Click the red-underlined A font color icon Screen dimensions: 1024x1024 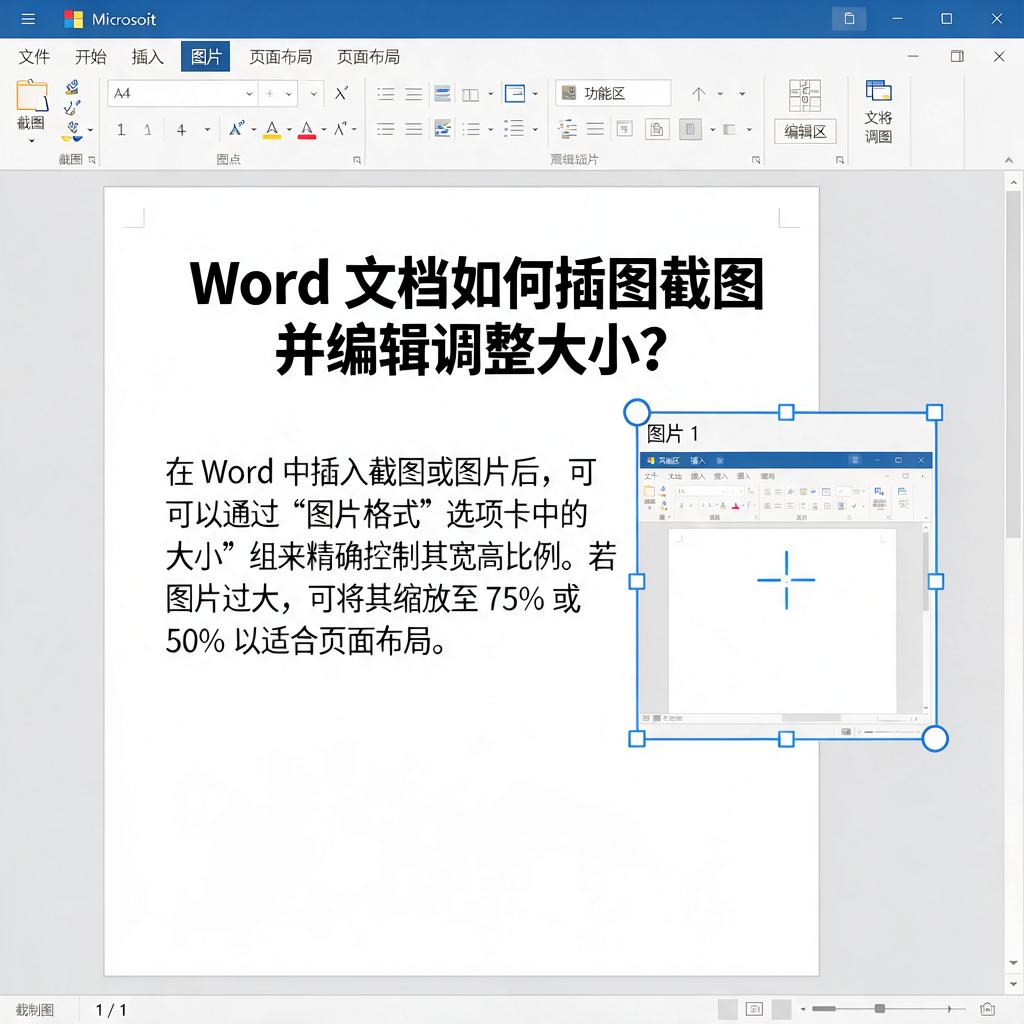click(x=307, y=129)
